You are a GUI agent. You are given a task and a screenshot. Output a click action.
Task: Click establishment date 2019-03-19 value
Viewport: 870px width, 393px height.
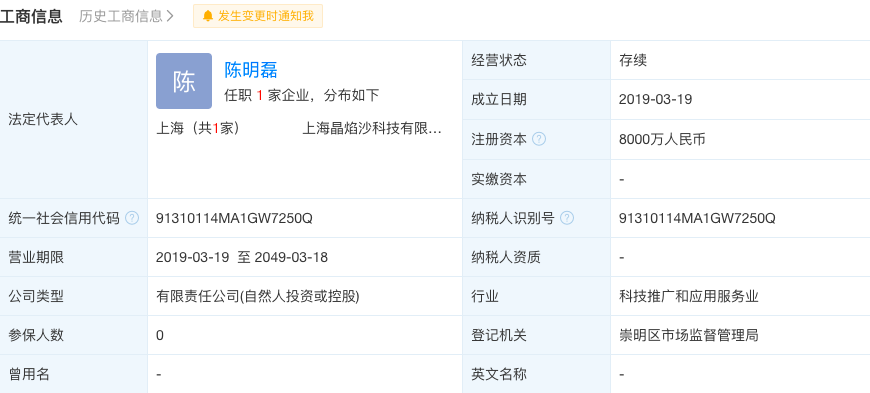655,100
